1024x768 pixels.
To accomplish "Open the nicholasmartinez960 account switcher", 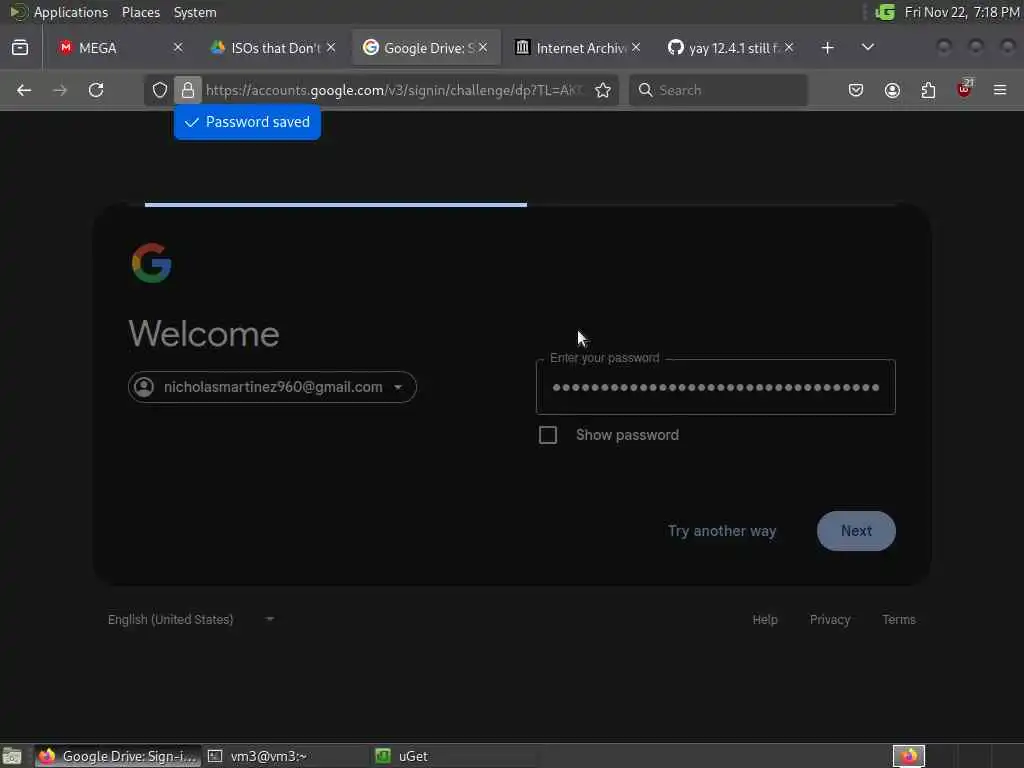I will coord(272,387).
